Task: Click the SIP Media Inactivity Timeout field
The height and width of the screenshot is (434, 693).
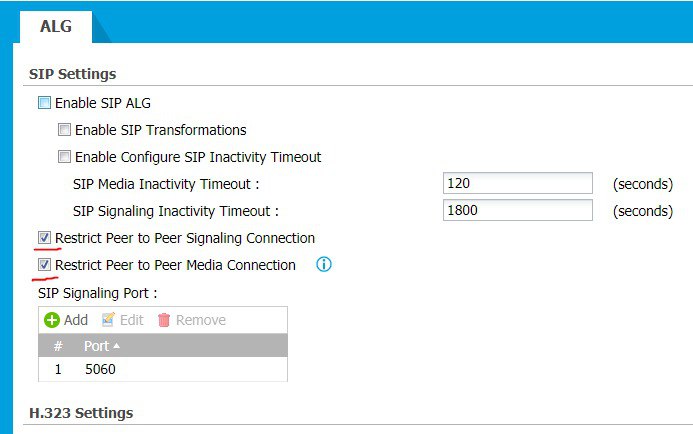Action: pos(517,184)
